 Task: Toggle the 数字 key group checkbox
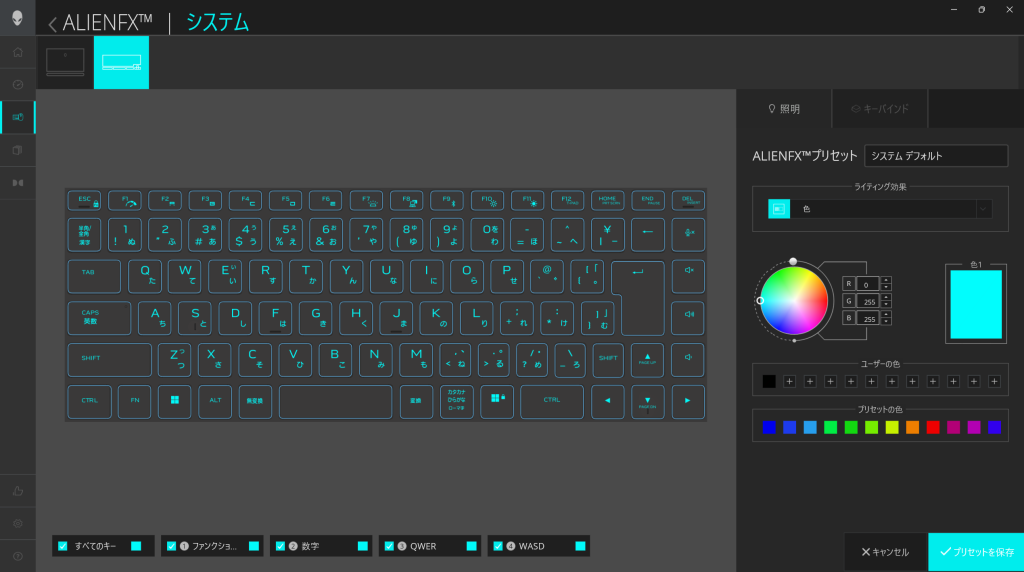(280, 546)
